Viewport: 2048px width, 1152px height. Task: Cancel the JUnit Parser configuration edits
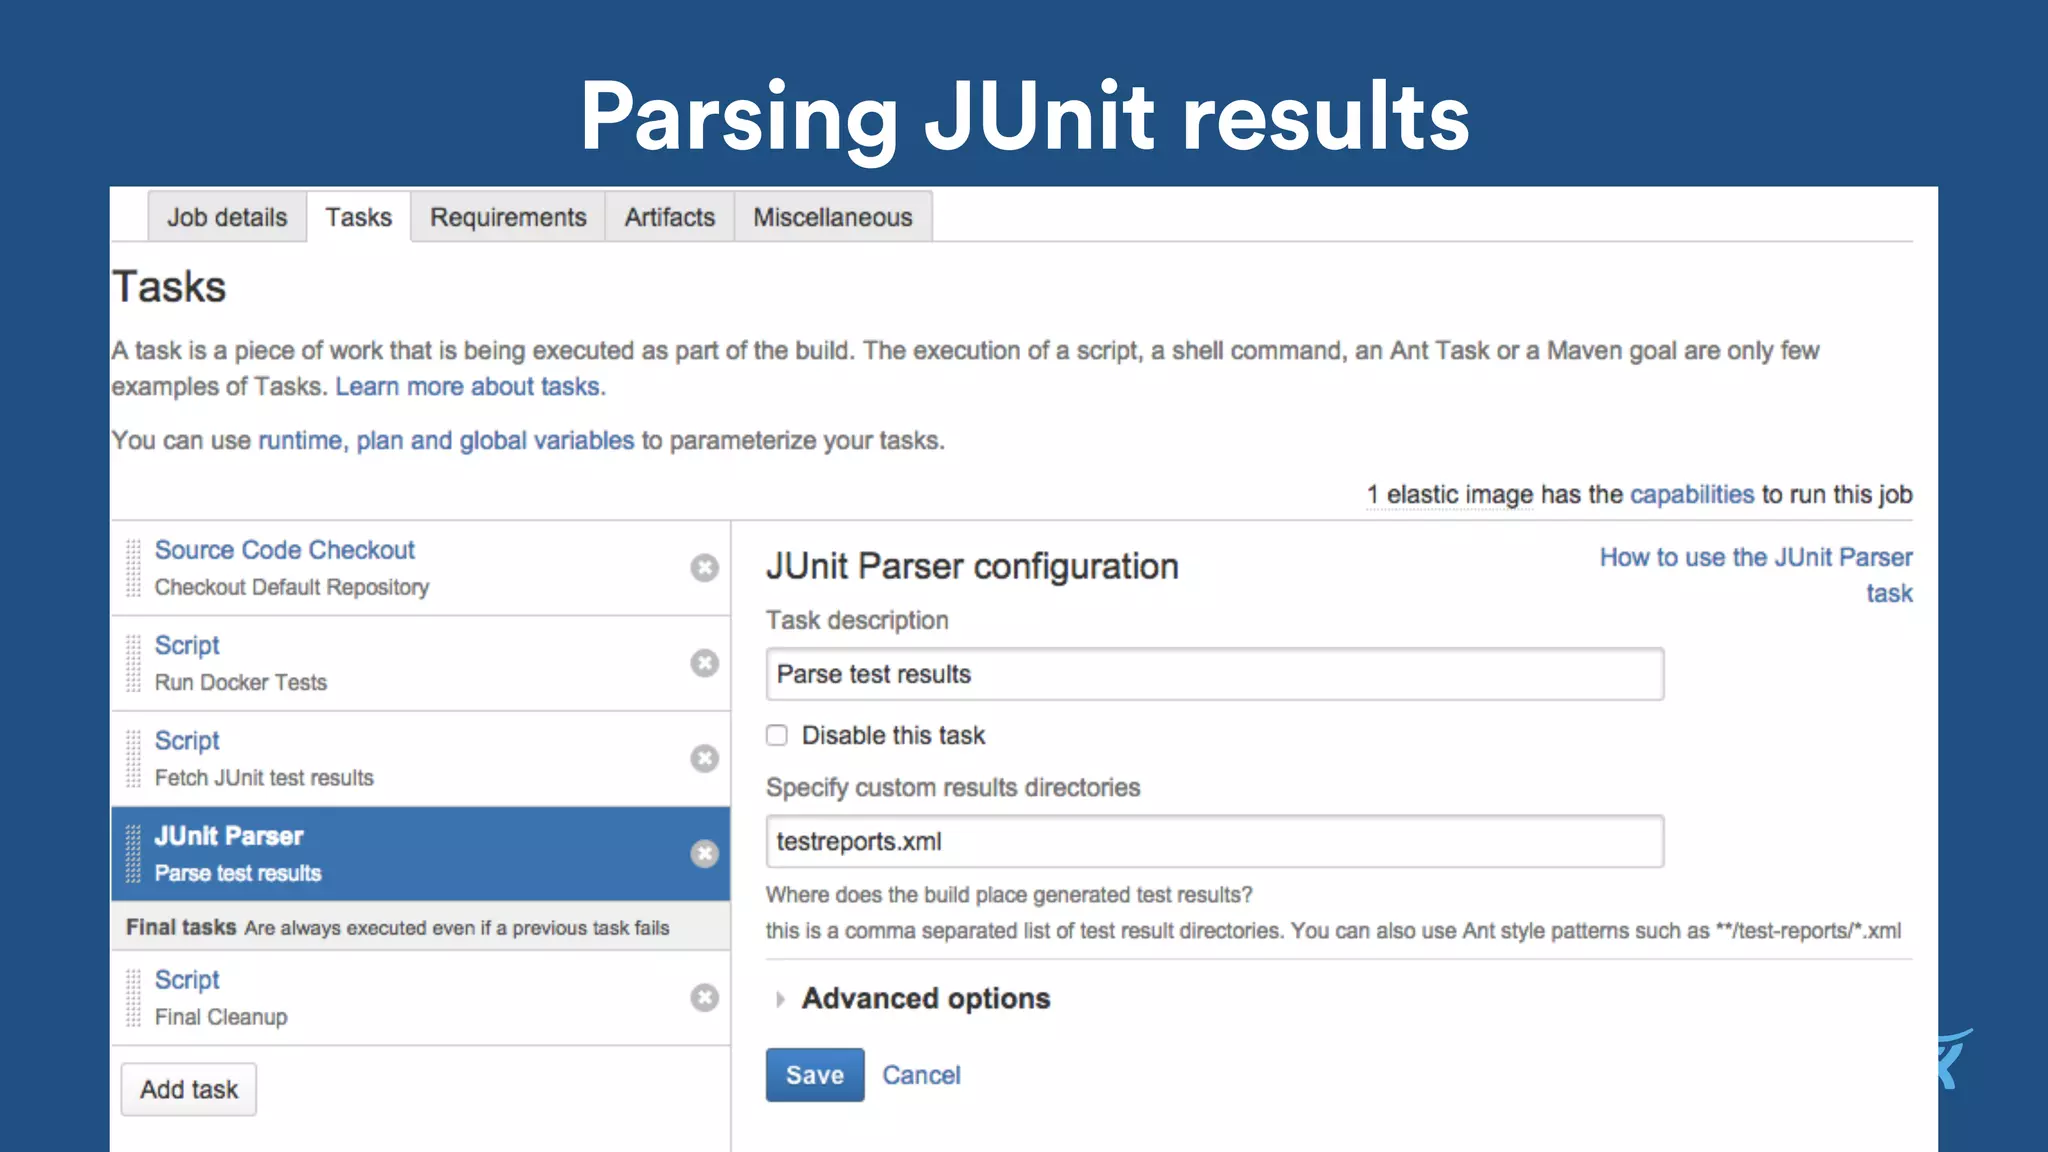921,1075
